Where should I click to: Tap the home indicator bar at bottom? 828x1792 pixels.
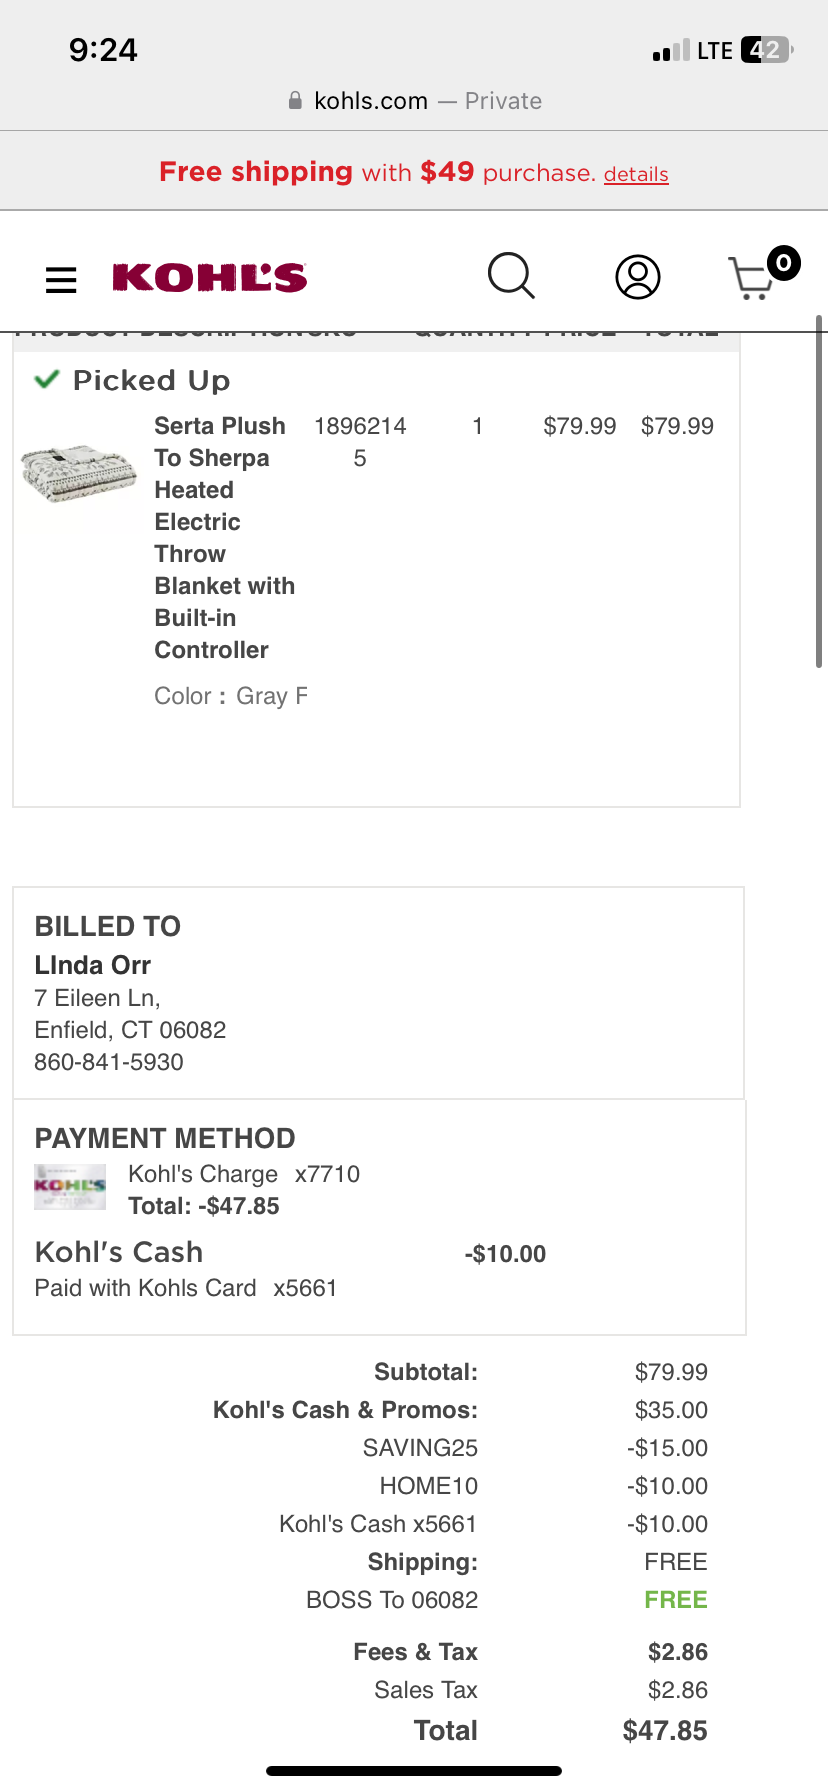414,1771
